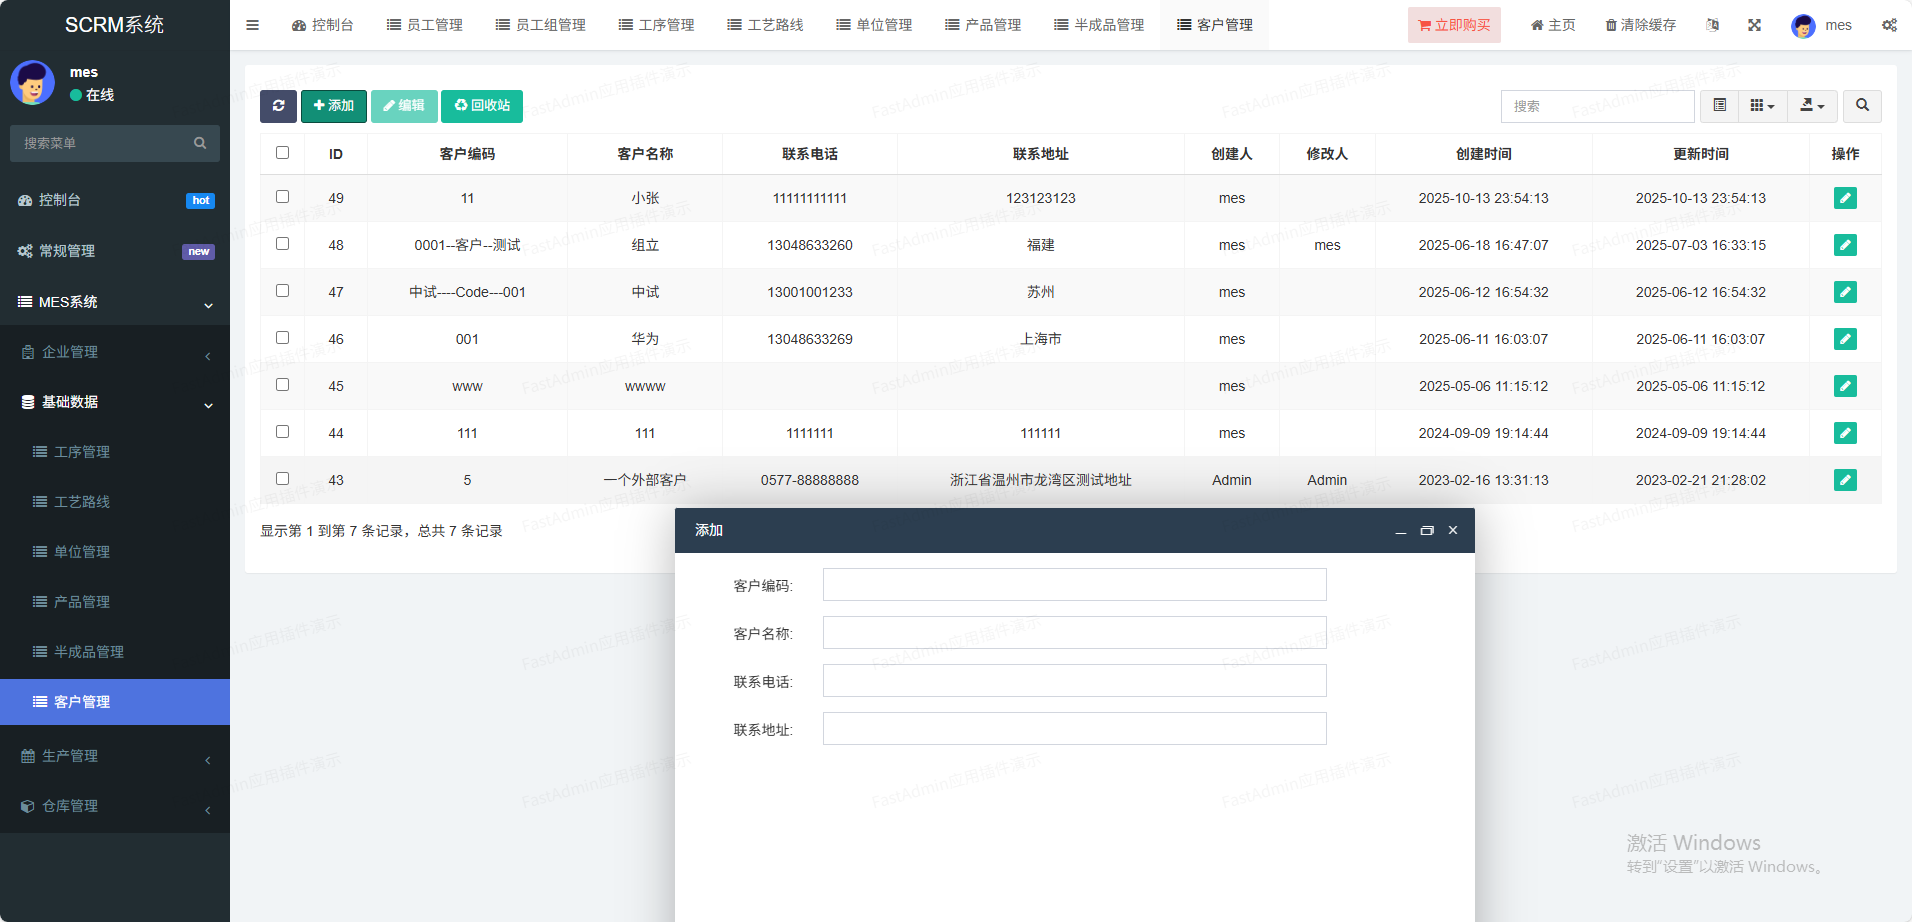Open the settings gears icon at top right
The width and height of the screenshot is (1912, 922).
click(x=1888, y=25)
